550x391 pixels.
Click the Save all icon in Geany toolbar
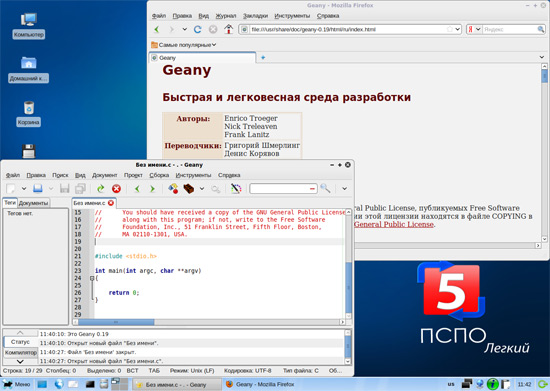[80, 189]
